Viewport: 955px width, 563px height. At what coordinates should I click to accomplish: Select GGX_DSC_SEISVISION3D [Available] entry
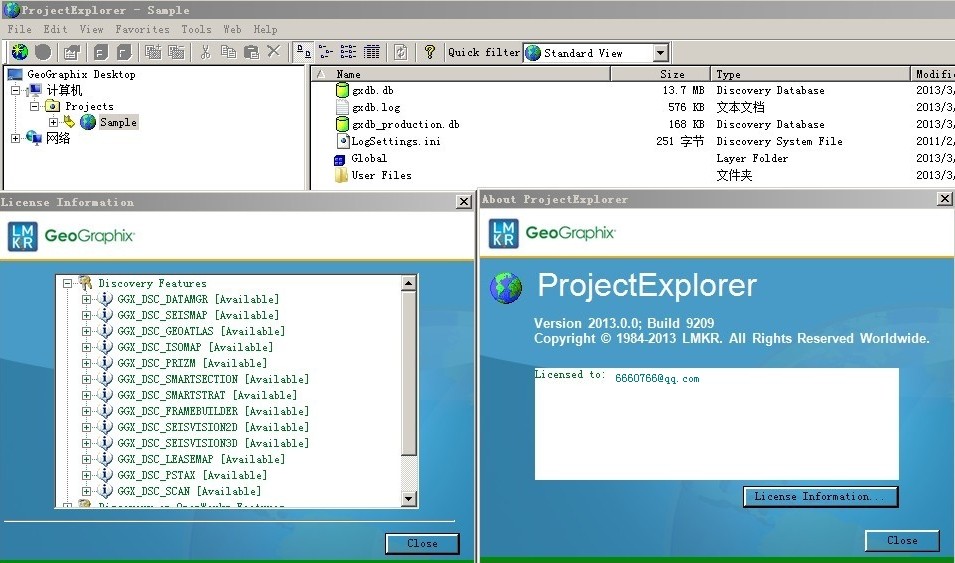tap(213, 443)
